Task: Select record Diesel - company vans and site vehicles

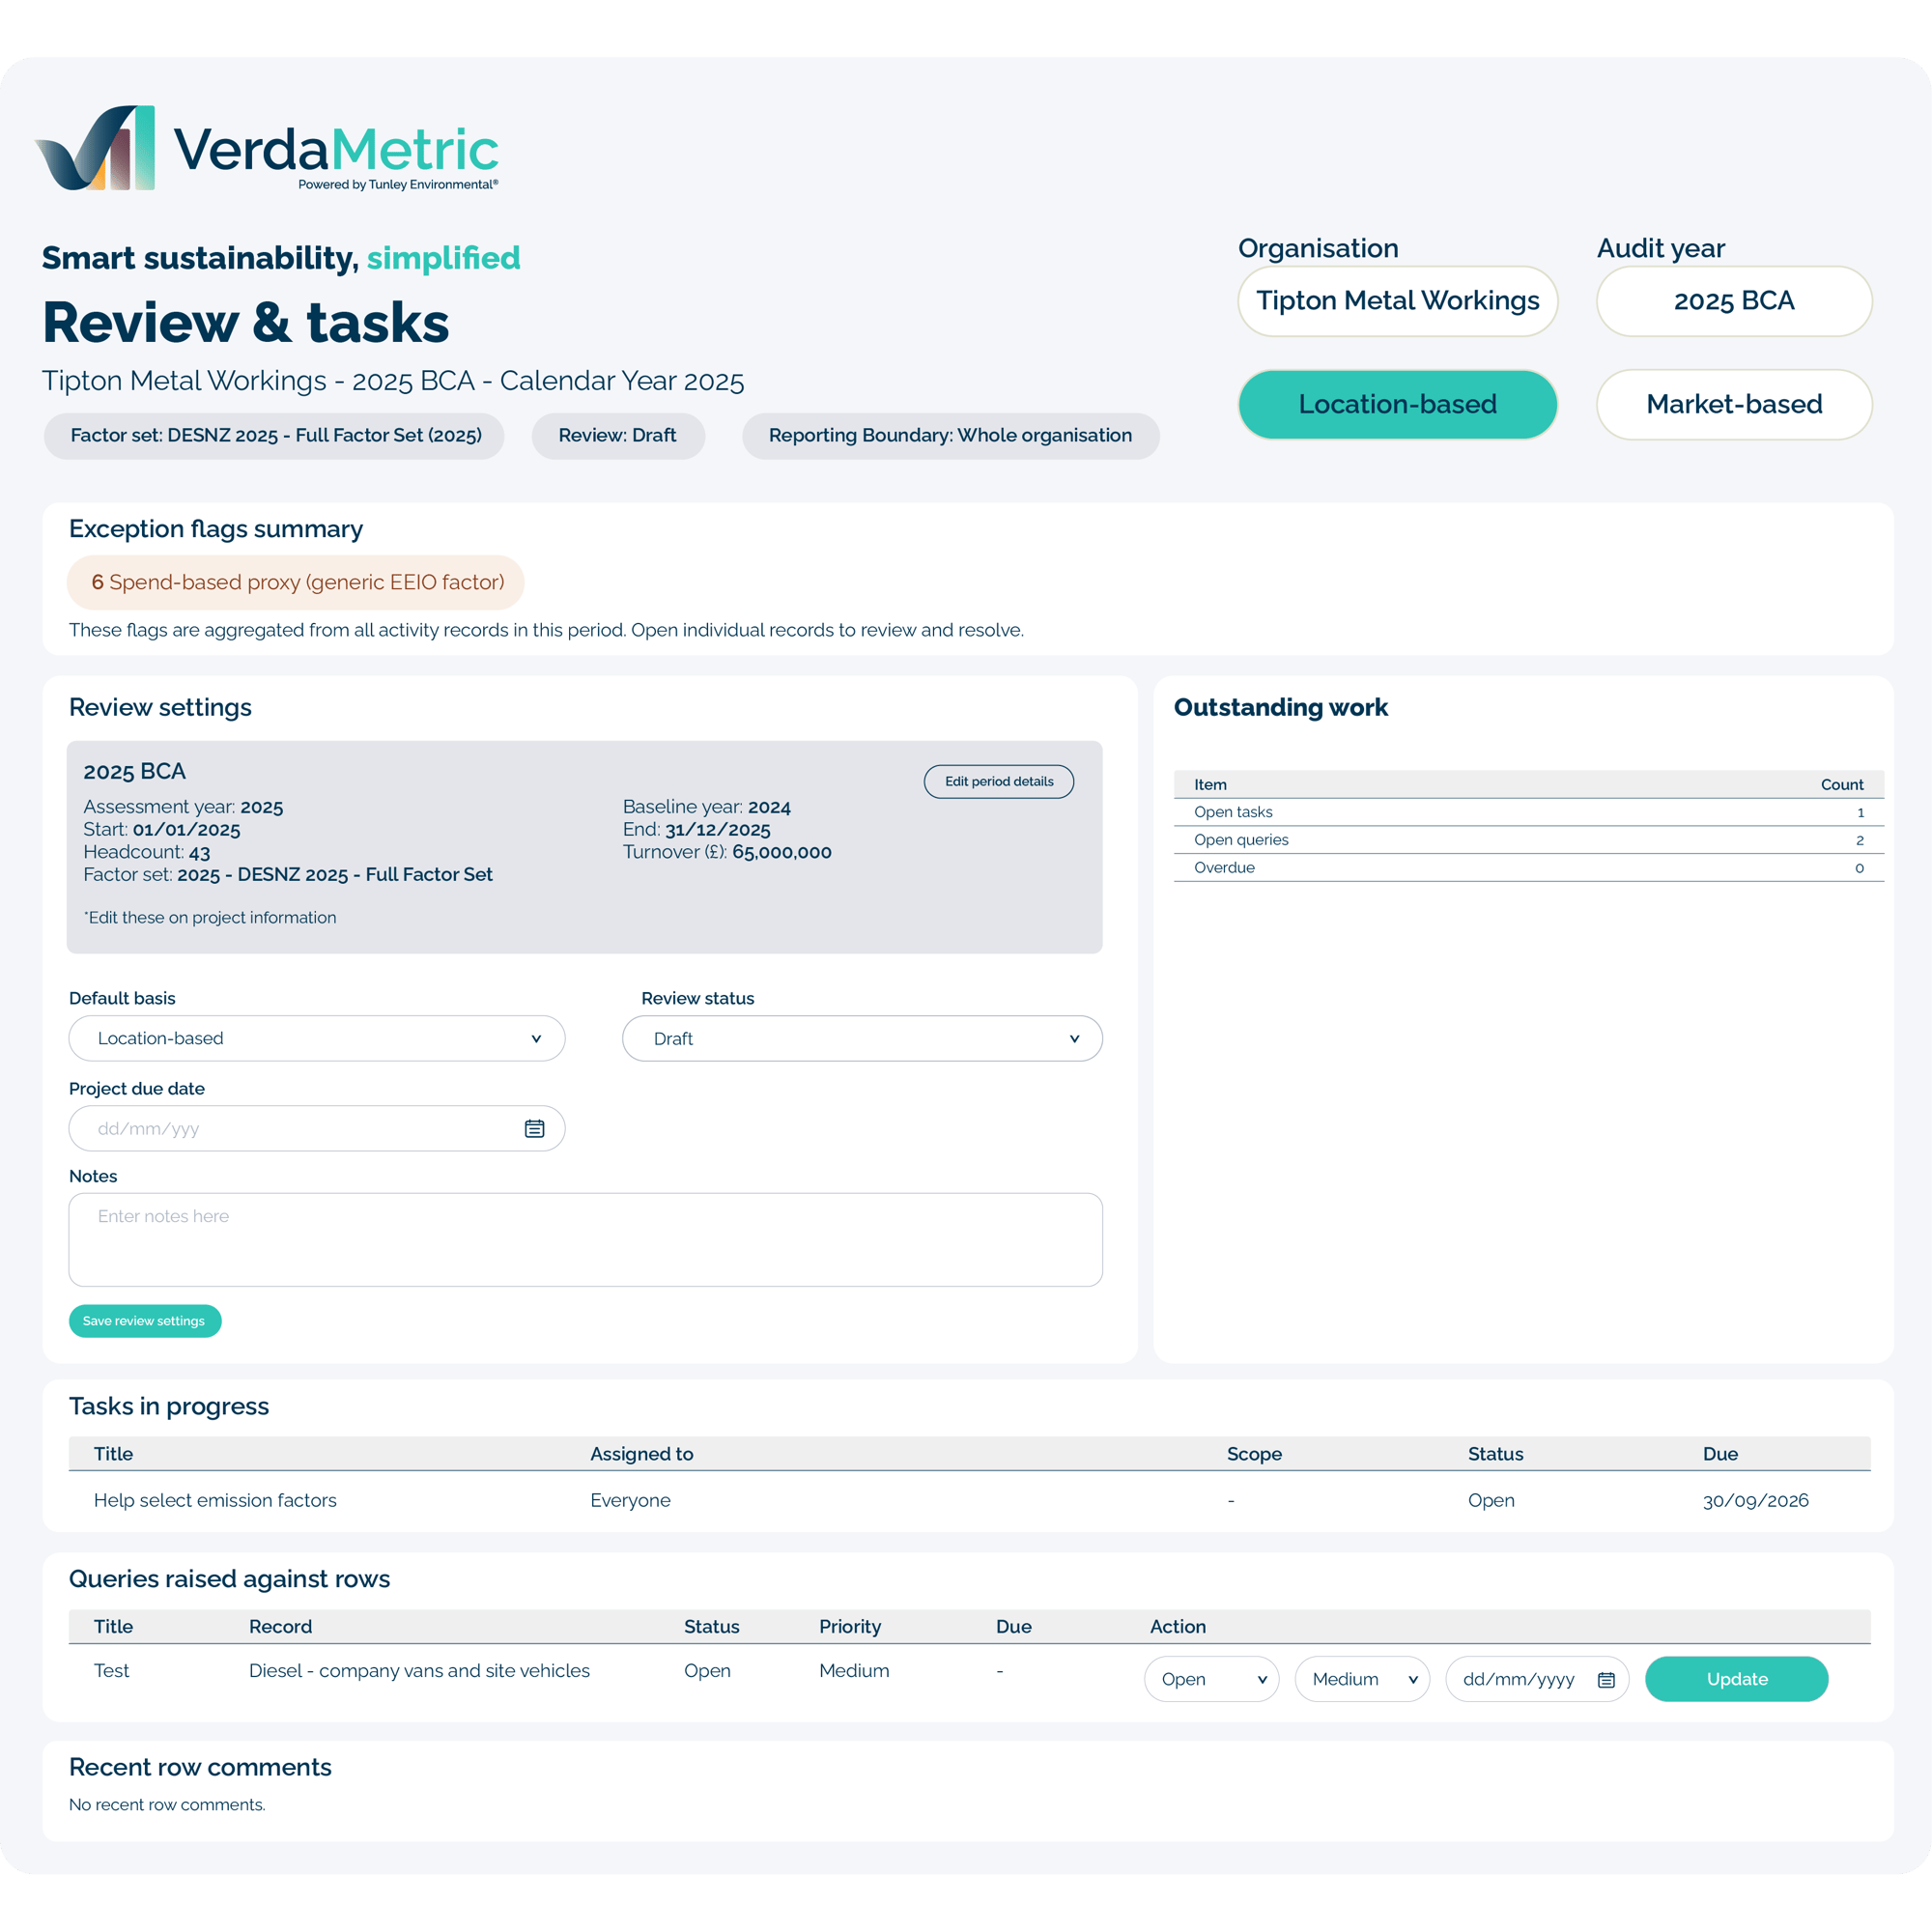Action: [x=419, y=1670]
